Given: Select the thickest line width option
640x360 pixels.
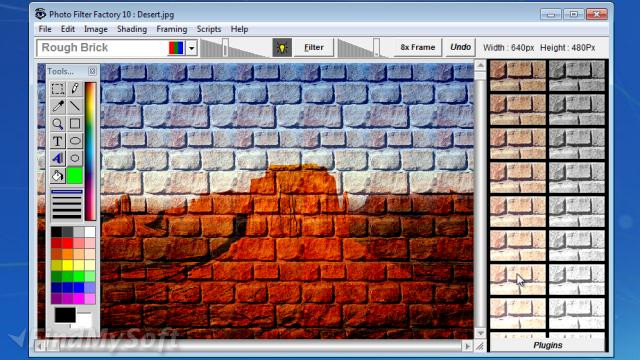Looking at the screenshot, I should point(67,216).
